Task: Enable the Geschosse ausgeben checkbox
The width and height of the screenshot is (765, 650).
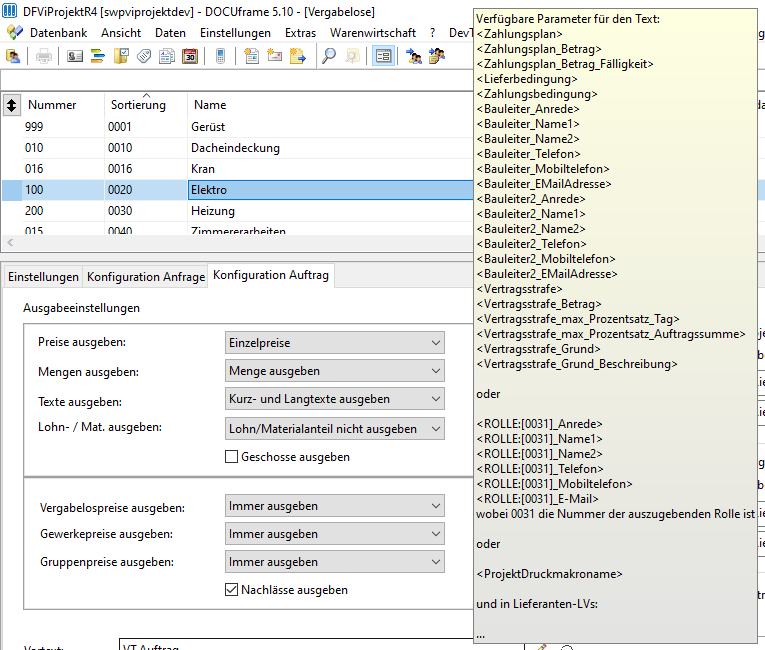Action: pyautogui.click(x=231, y=457)
